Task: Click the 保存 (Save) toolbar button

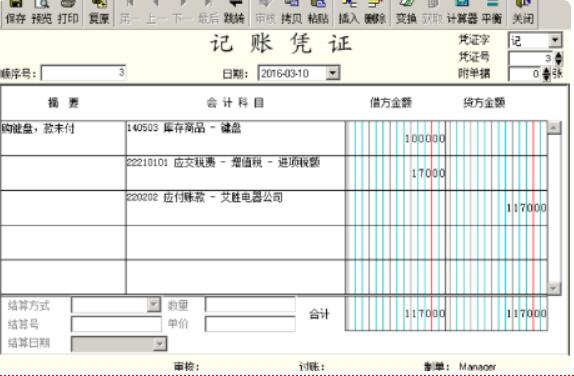Action: (x=15, y=12)
